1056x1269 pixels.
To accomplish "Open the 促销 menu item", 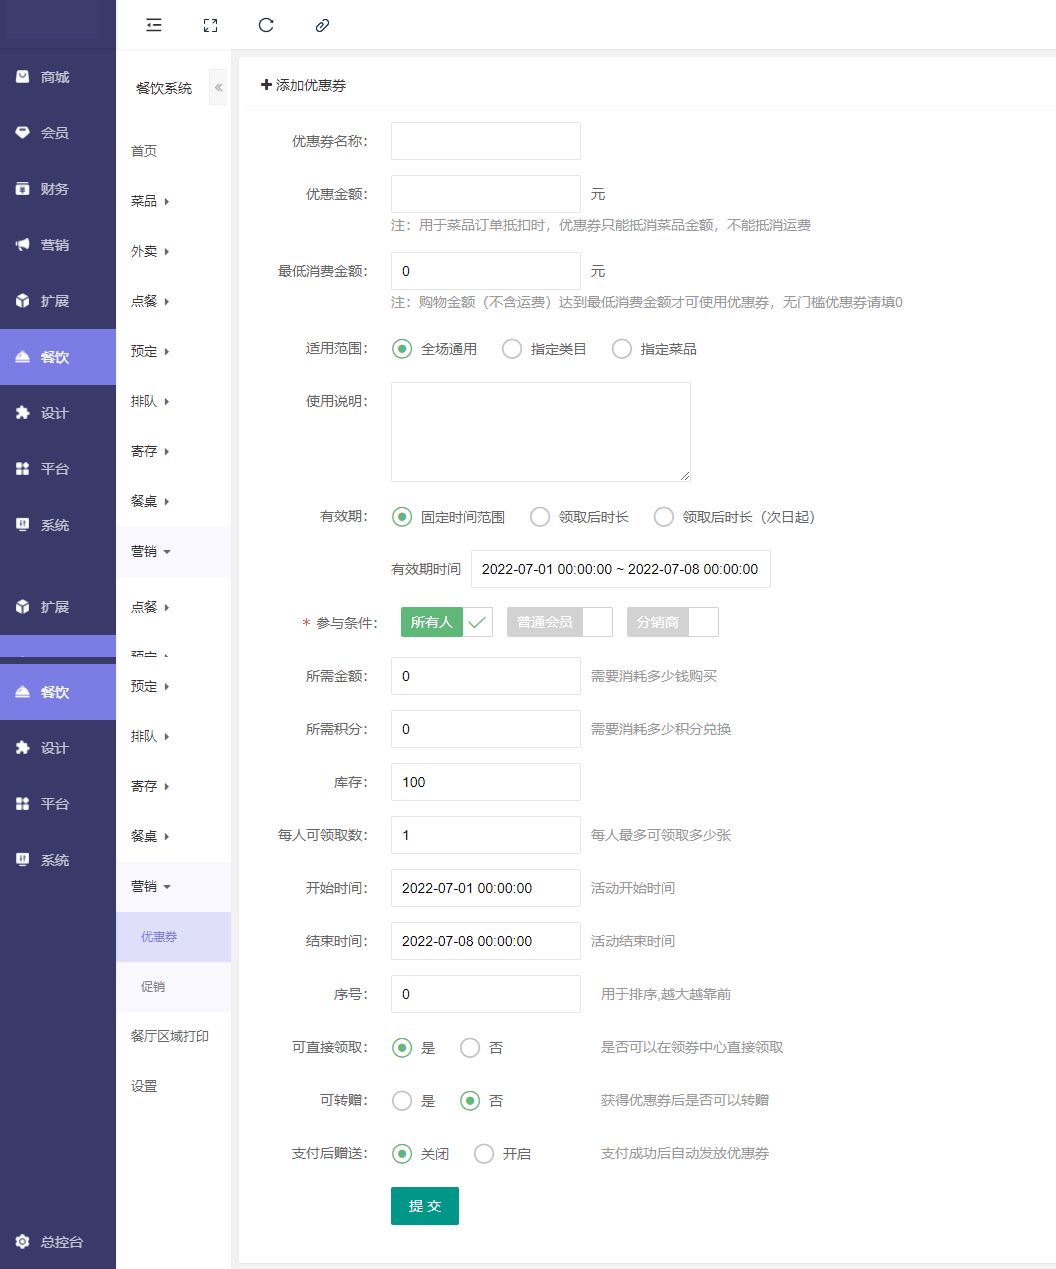I will pyautogui.click(x=153, y=987).
